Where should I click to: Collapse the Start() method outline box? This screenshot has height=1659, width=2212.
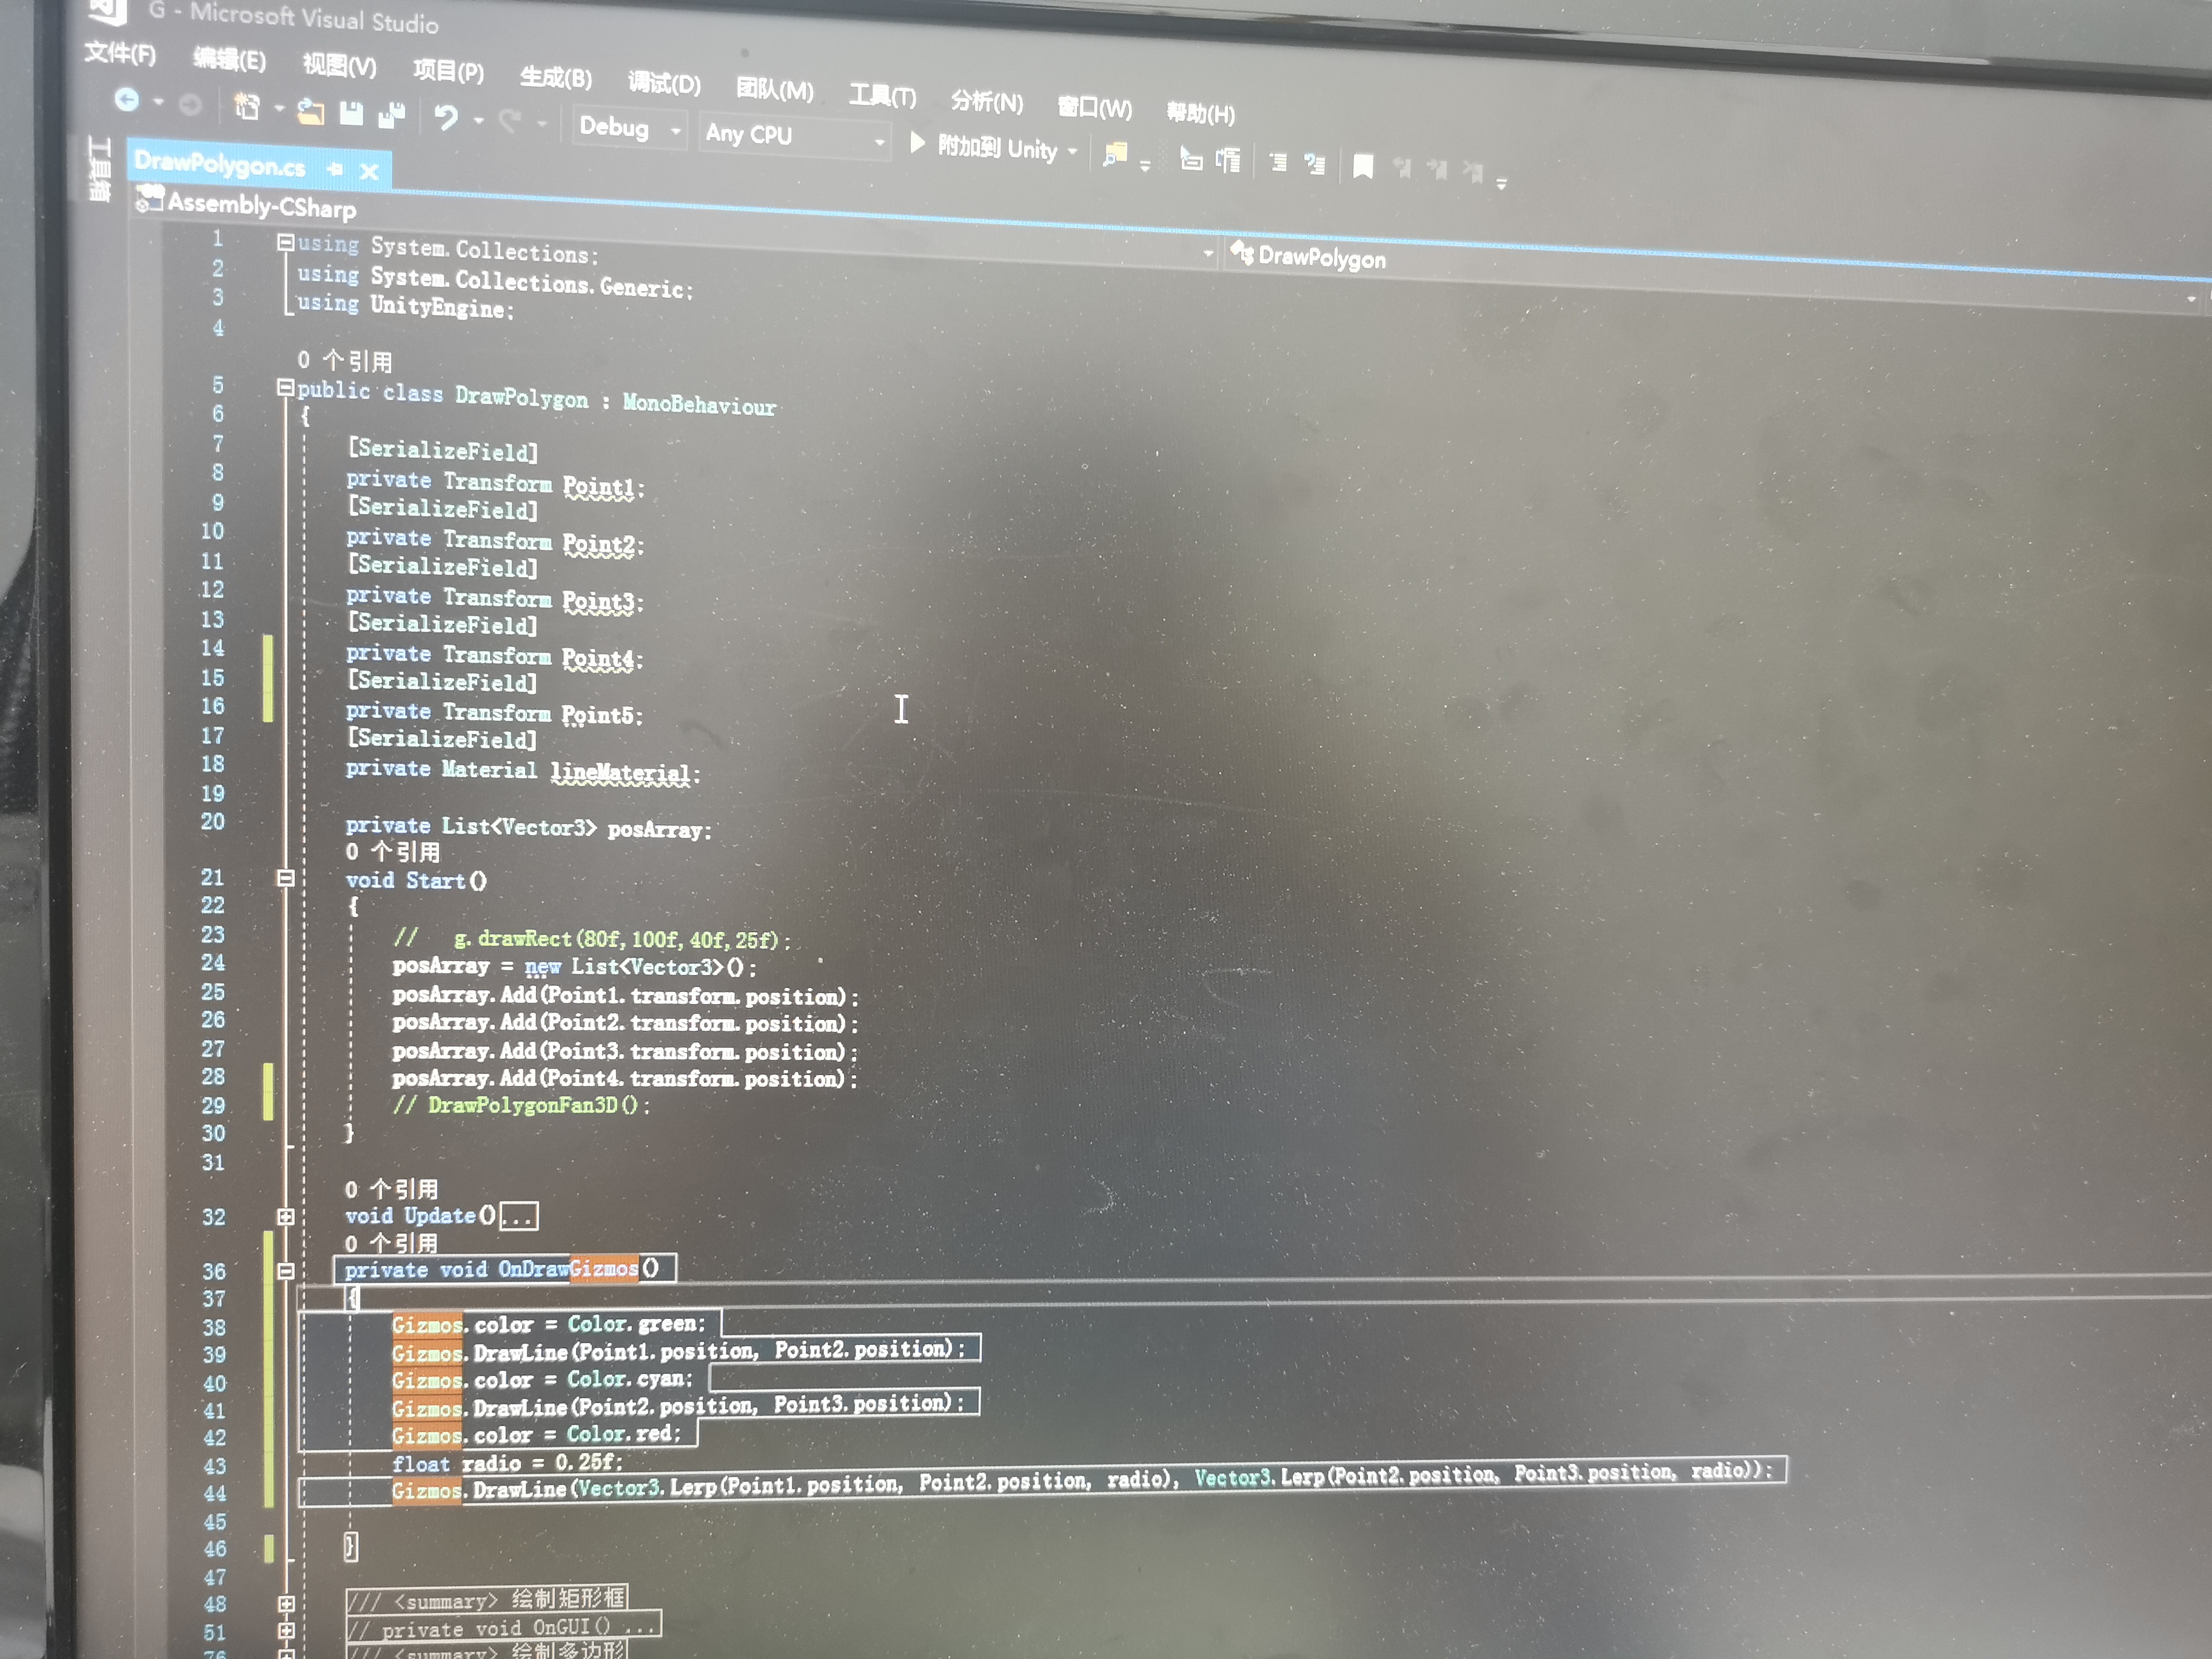tap(285, 878)
